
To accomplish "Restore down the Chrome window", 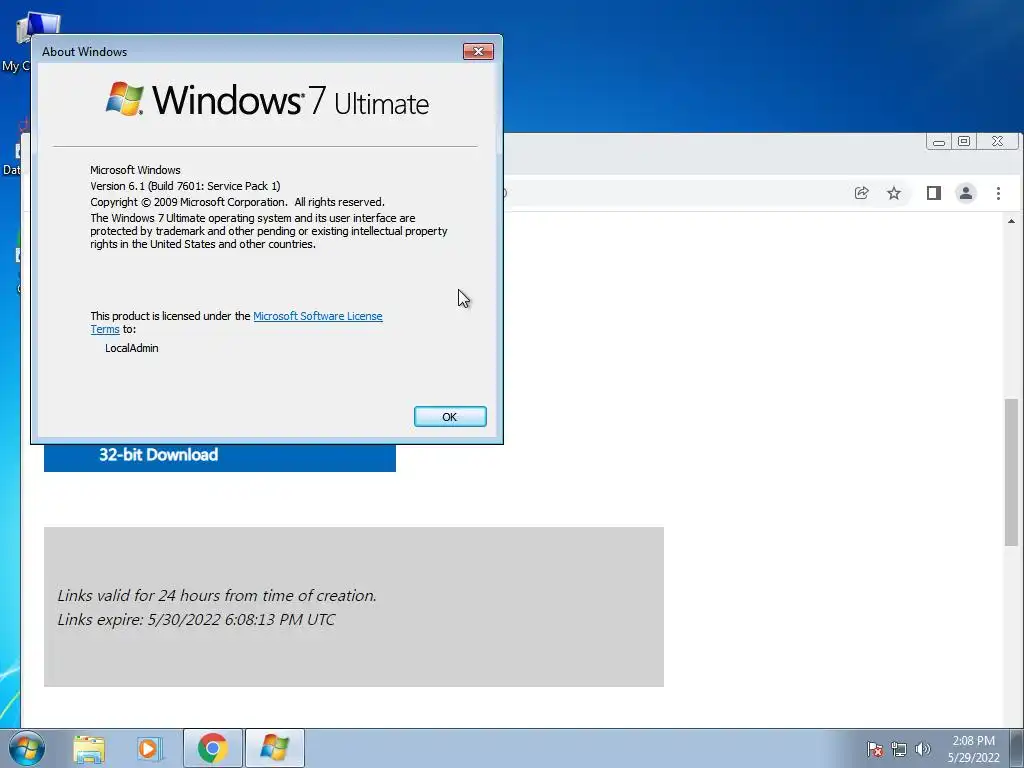I will click(x=964, y=142).
